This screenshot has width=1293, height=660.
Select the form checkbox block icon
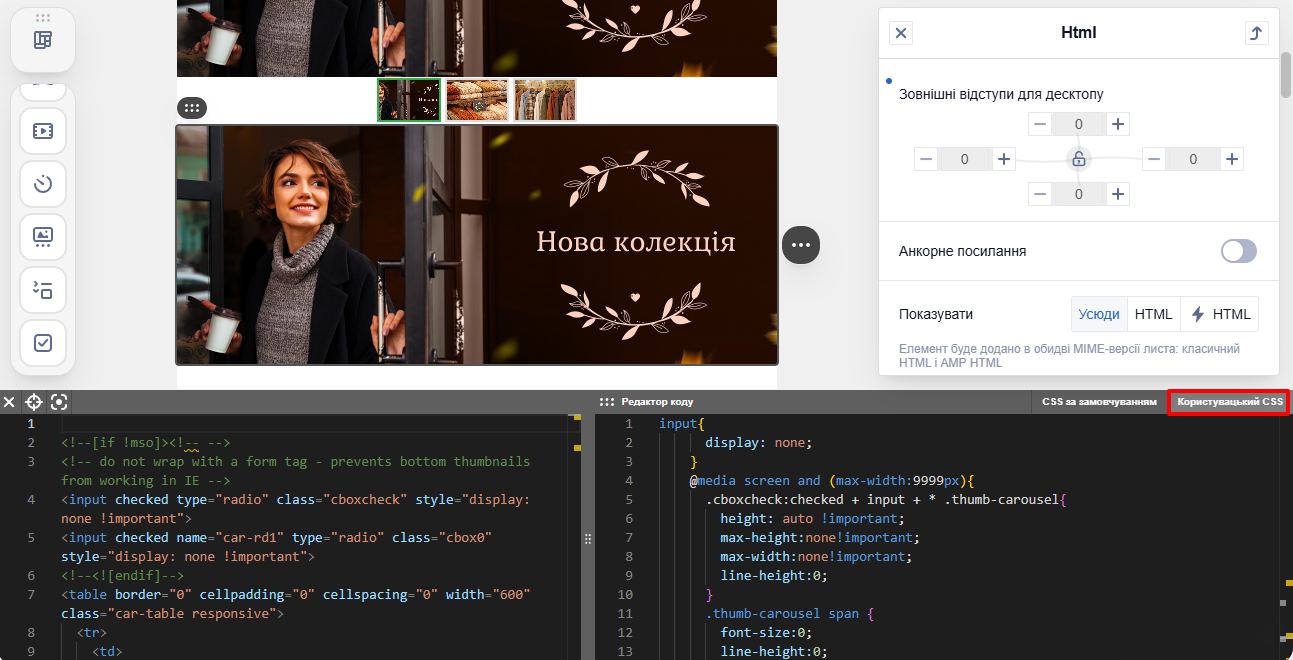43,343
